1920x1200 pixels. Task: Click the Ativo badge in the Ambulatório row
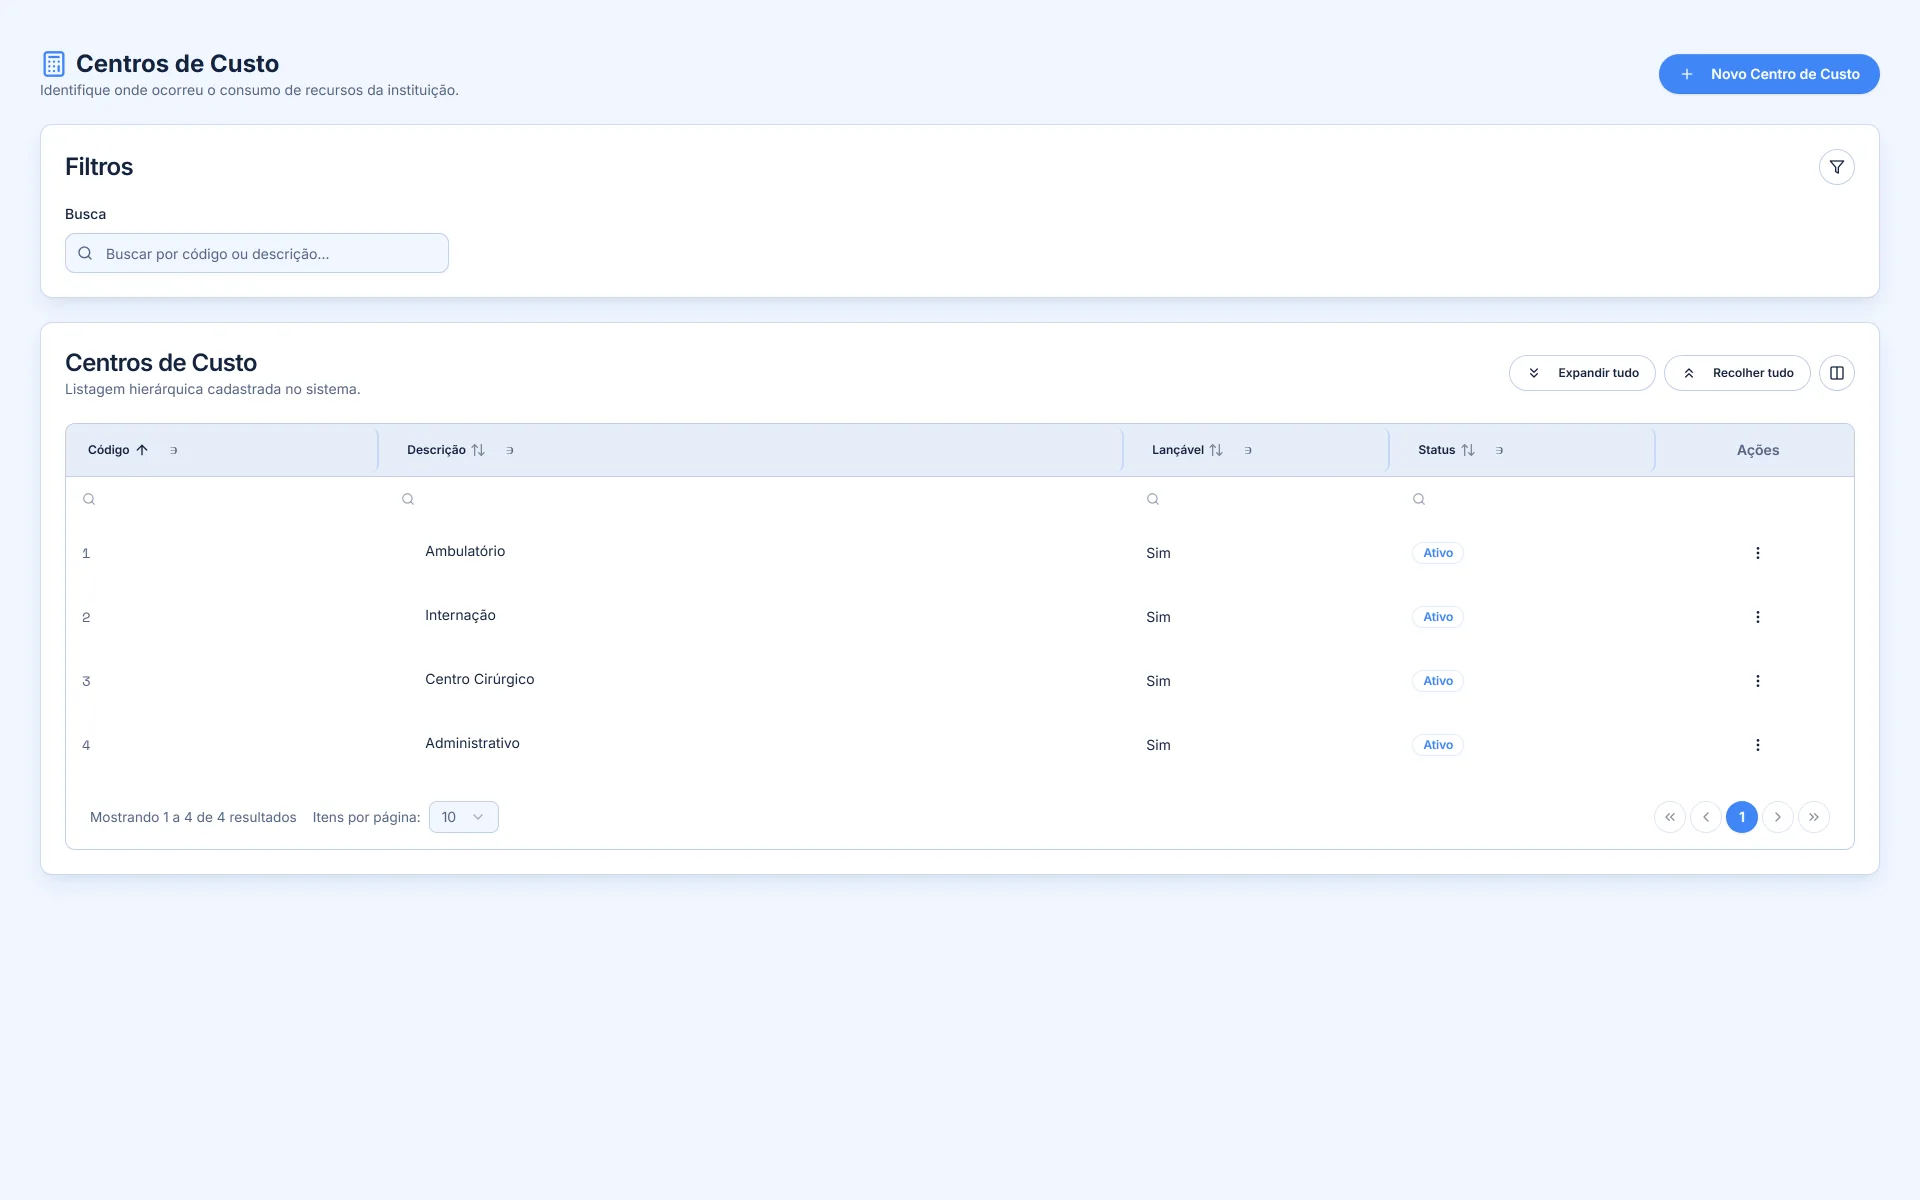click(1438, 553)
